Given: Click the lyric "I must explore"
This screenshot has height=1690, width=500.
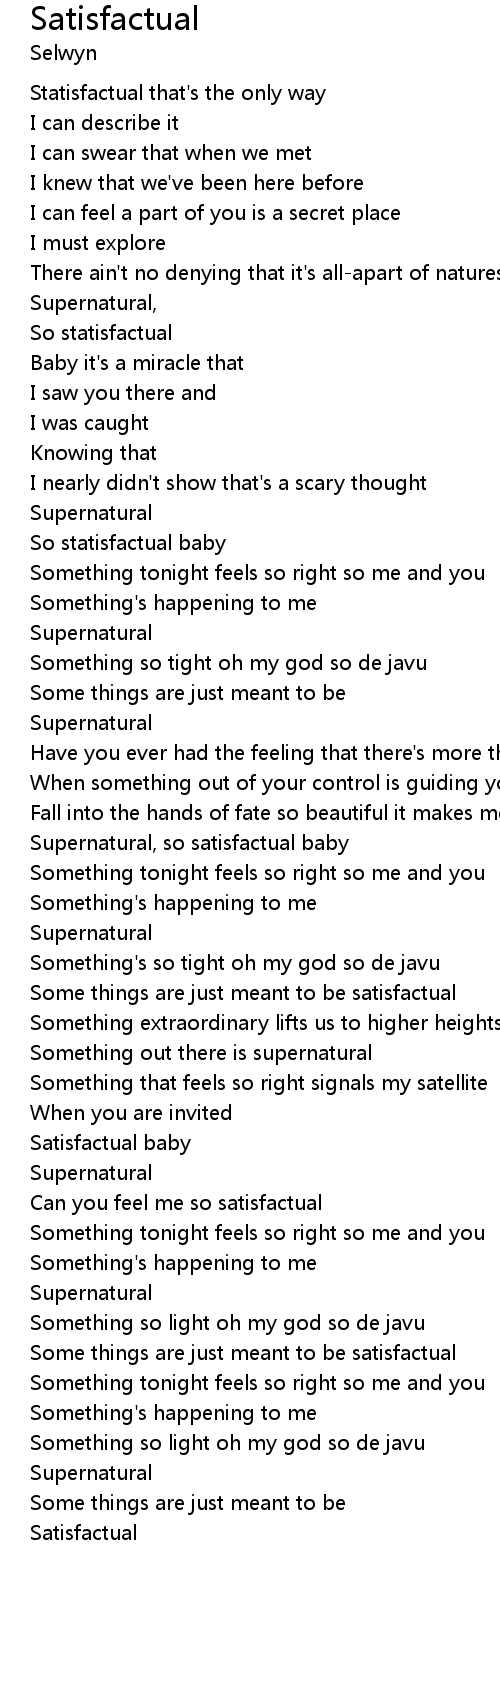Looking at the screenshot, I should (98, 243).
